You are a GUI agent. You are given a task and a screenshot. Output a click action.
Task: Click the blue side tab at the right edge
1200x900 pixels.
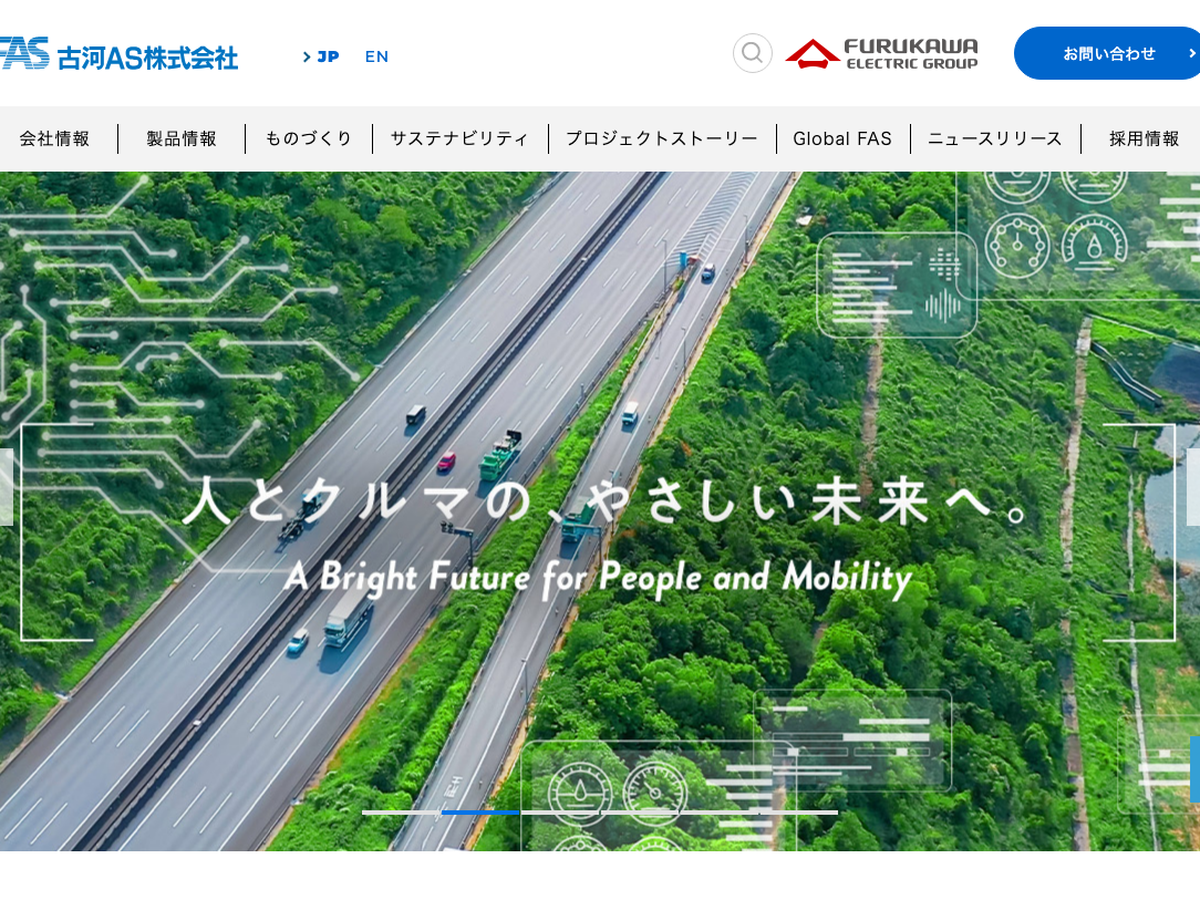pos(1194,769)
